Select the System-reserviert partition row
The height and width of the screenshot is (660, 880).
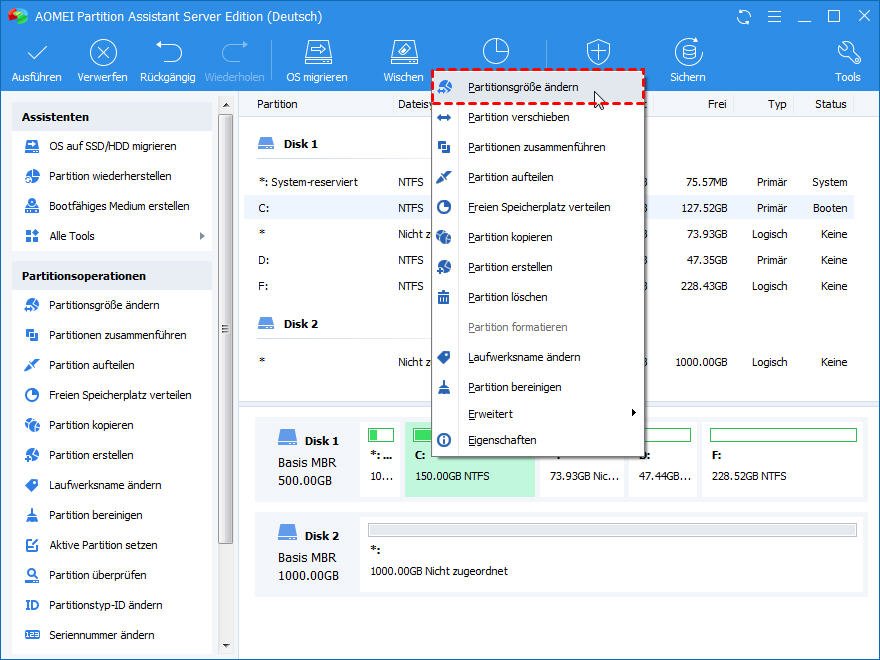pyautogui.click(x=549, y=182)
